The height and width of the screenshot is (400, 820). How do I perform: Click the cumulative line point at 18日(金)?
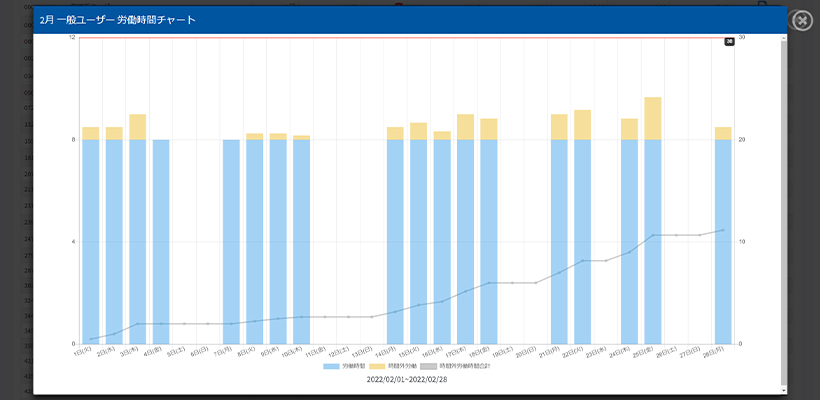point(489,283)
